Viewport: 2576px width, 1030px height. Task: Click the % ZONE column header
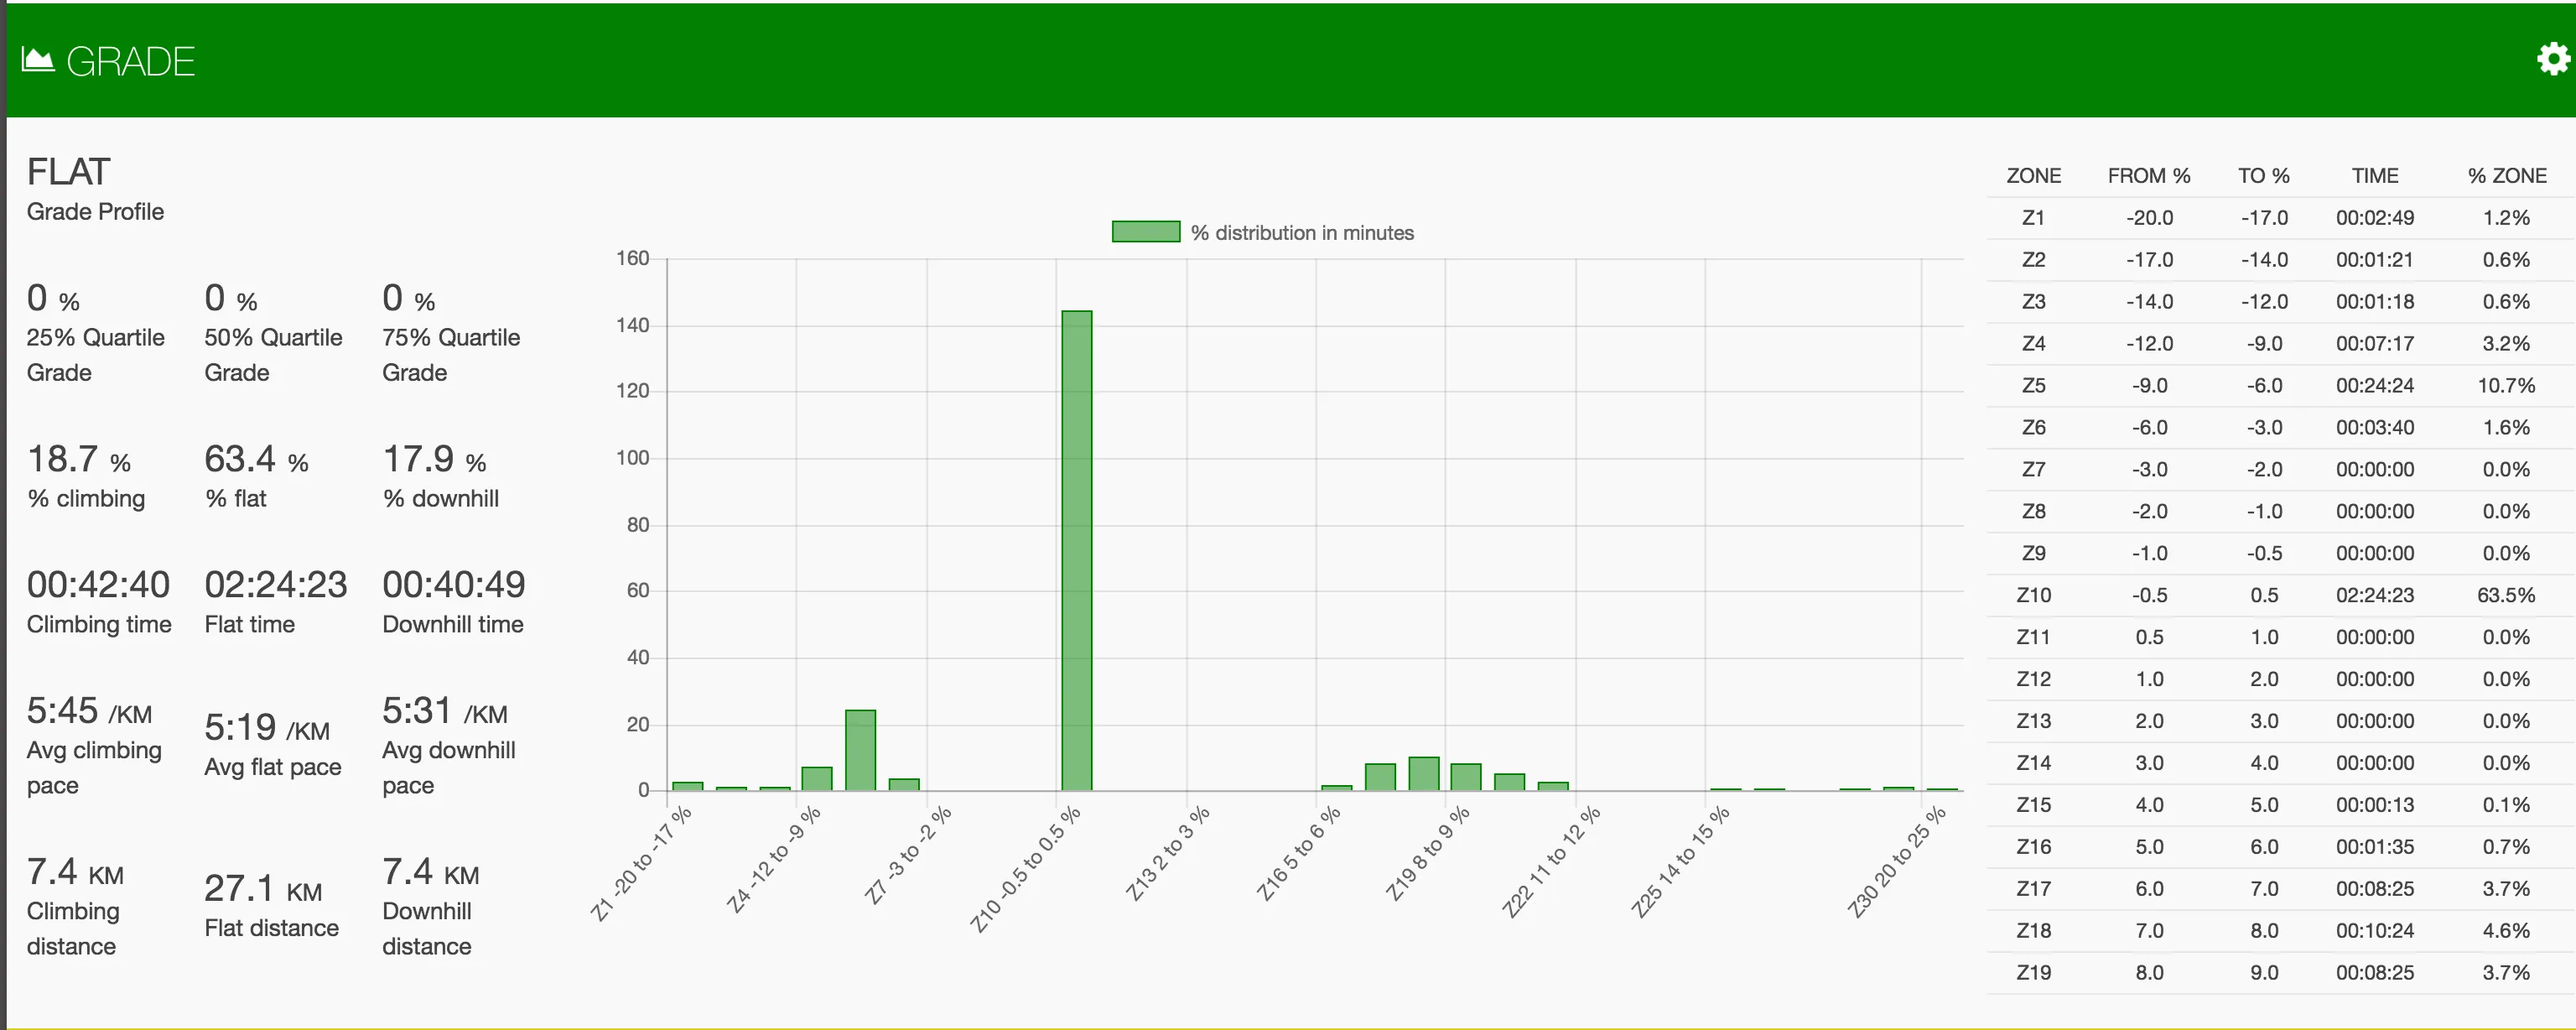(x=2506, y=176)
